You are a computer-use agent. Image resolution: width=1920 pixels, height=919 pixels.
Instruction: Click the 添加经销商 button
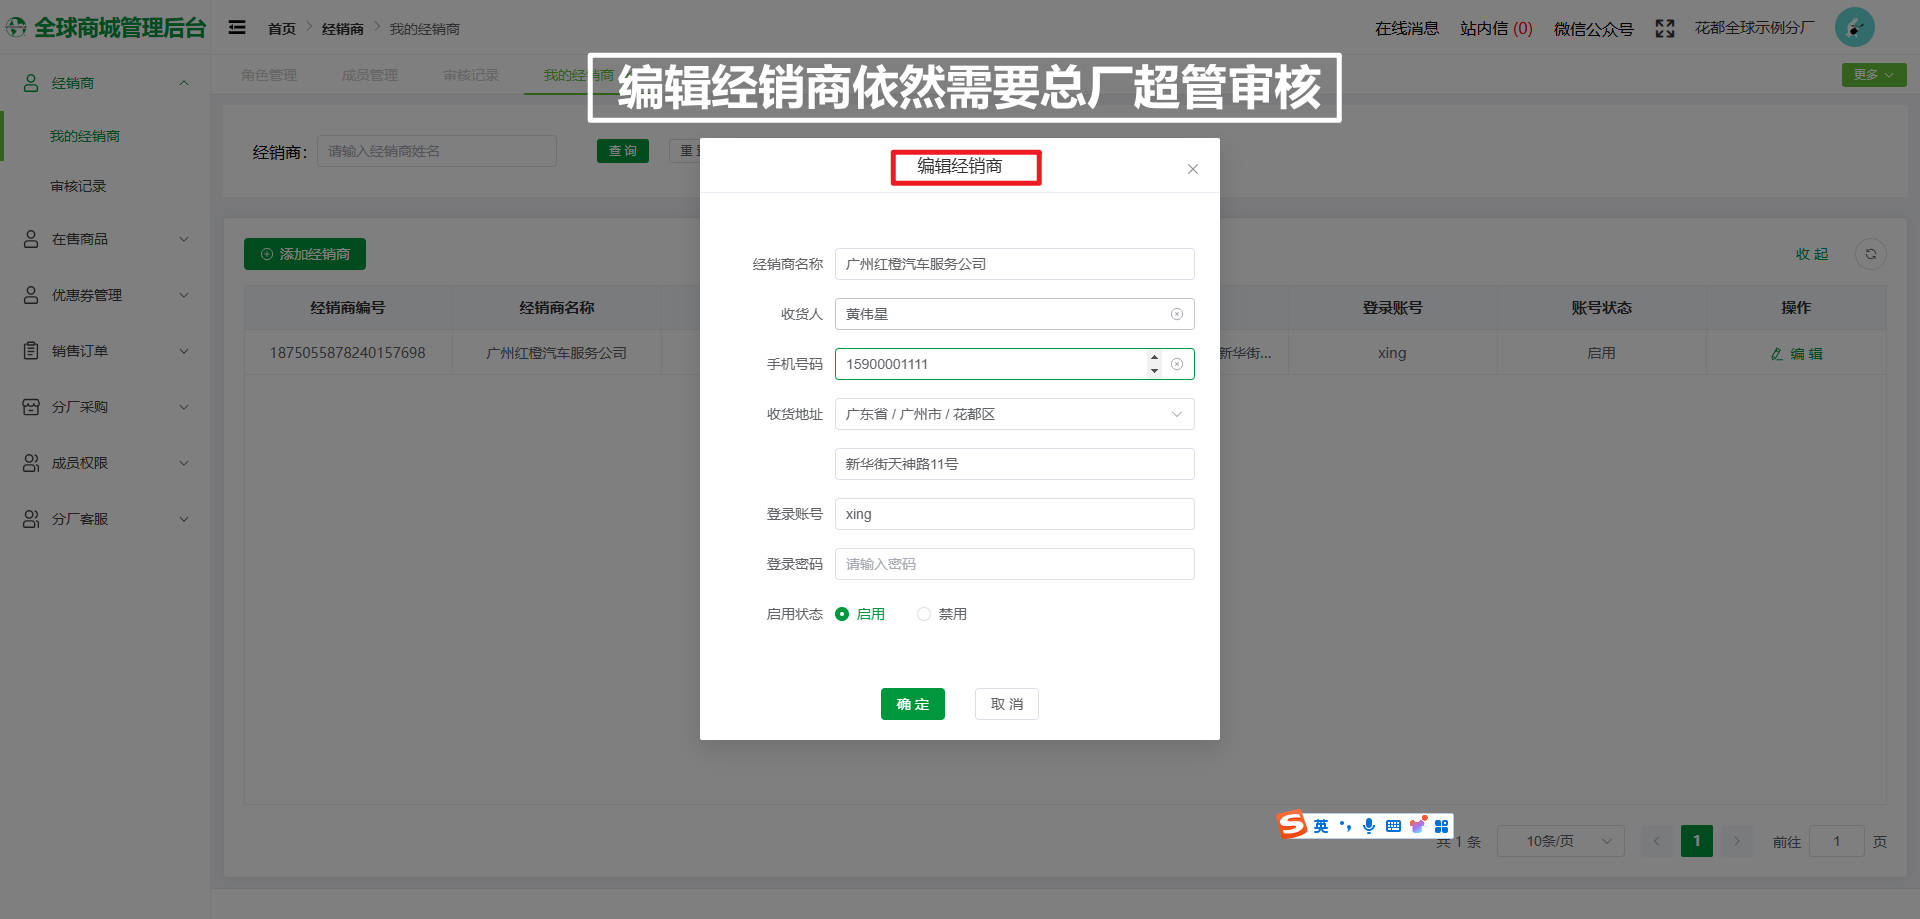tap(304, 254)
